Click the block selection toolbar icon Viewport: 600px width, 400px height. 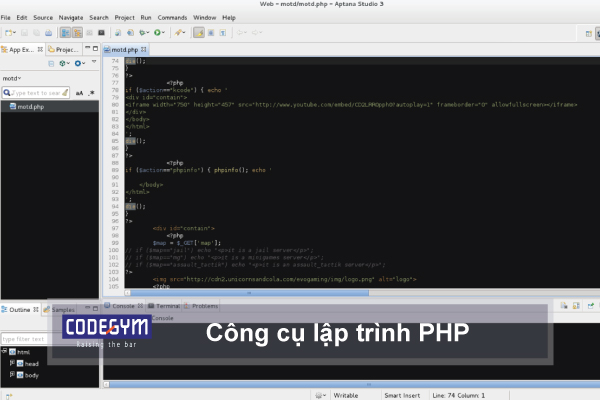211,33
